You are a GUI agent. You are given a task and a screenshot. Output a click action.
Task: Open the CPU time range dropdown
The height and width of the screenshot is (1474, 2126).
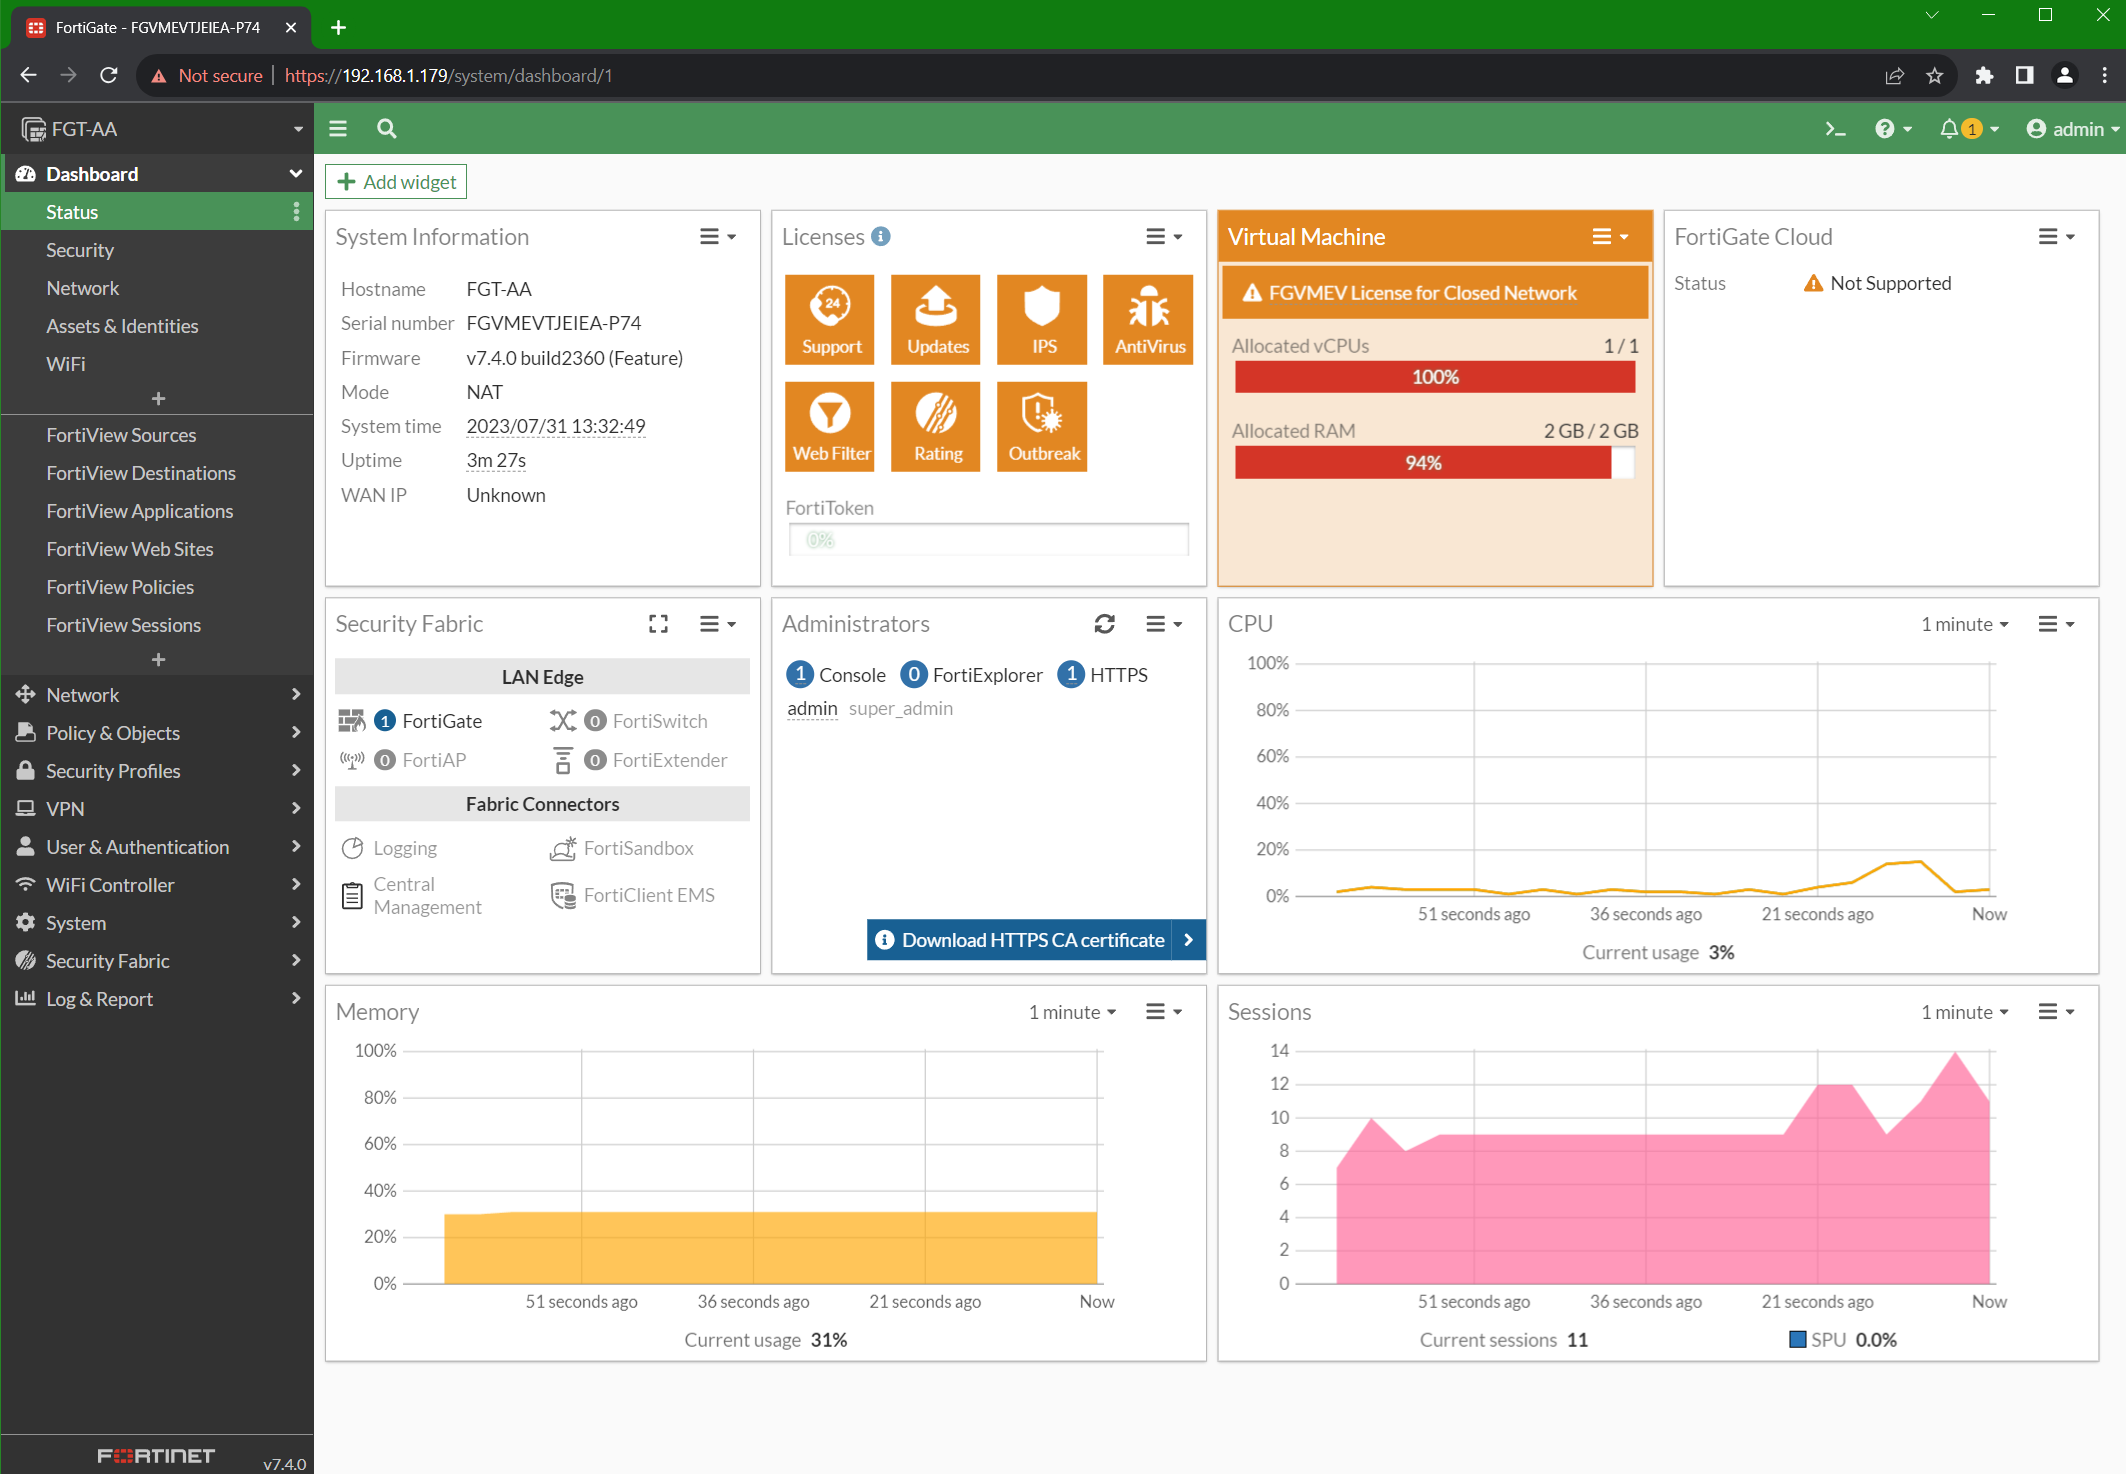click(1964, 624)
